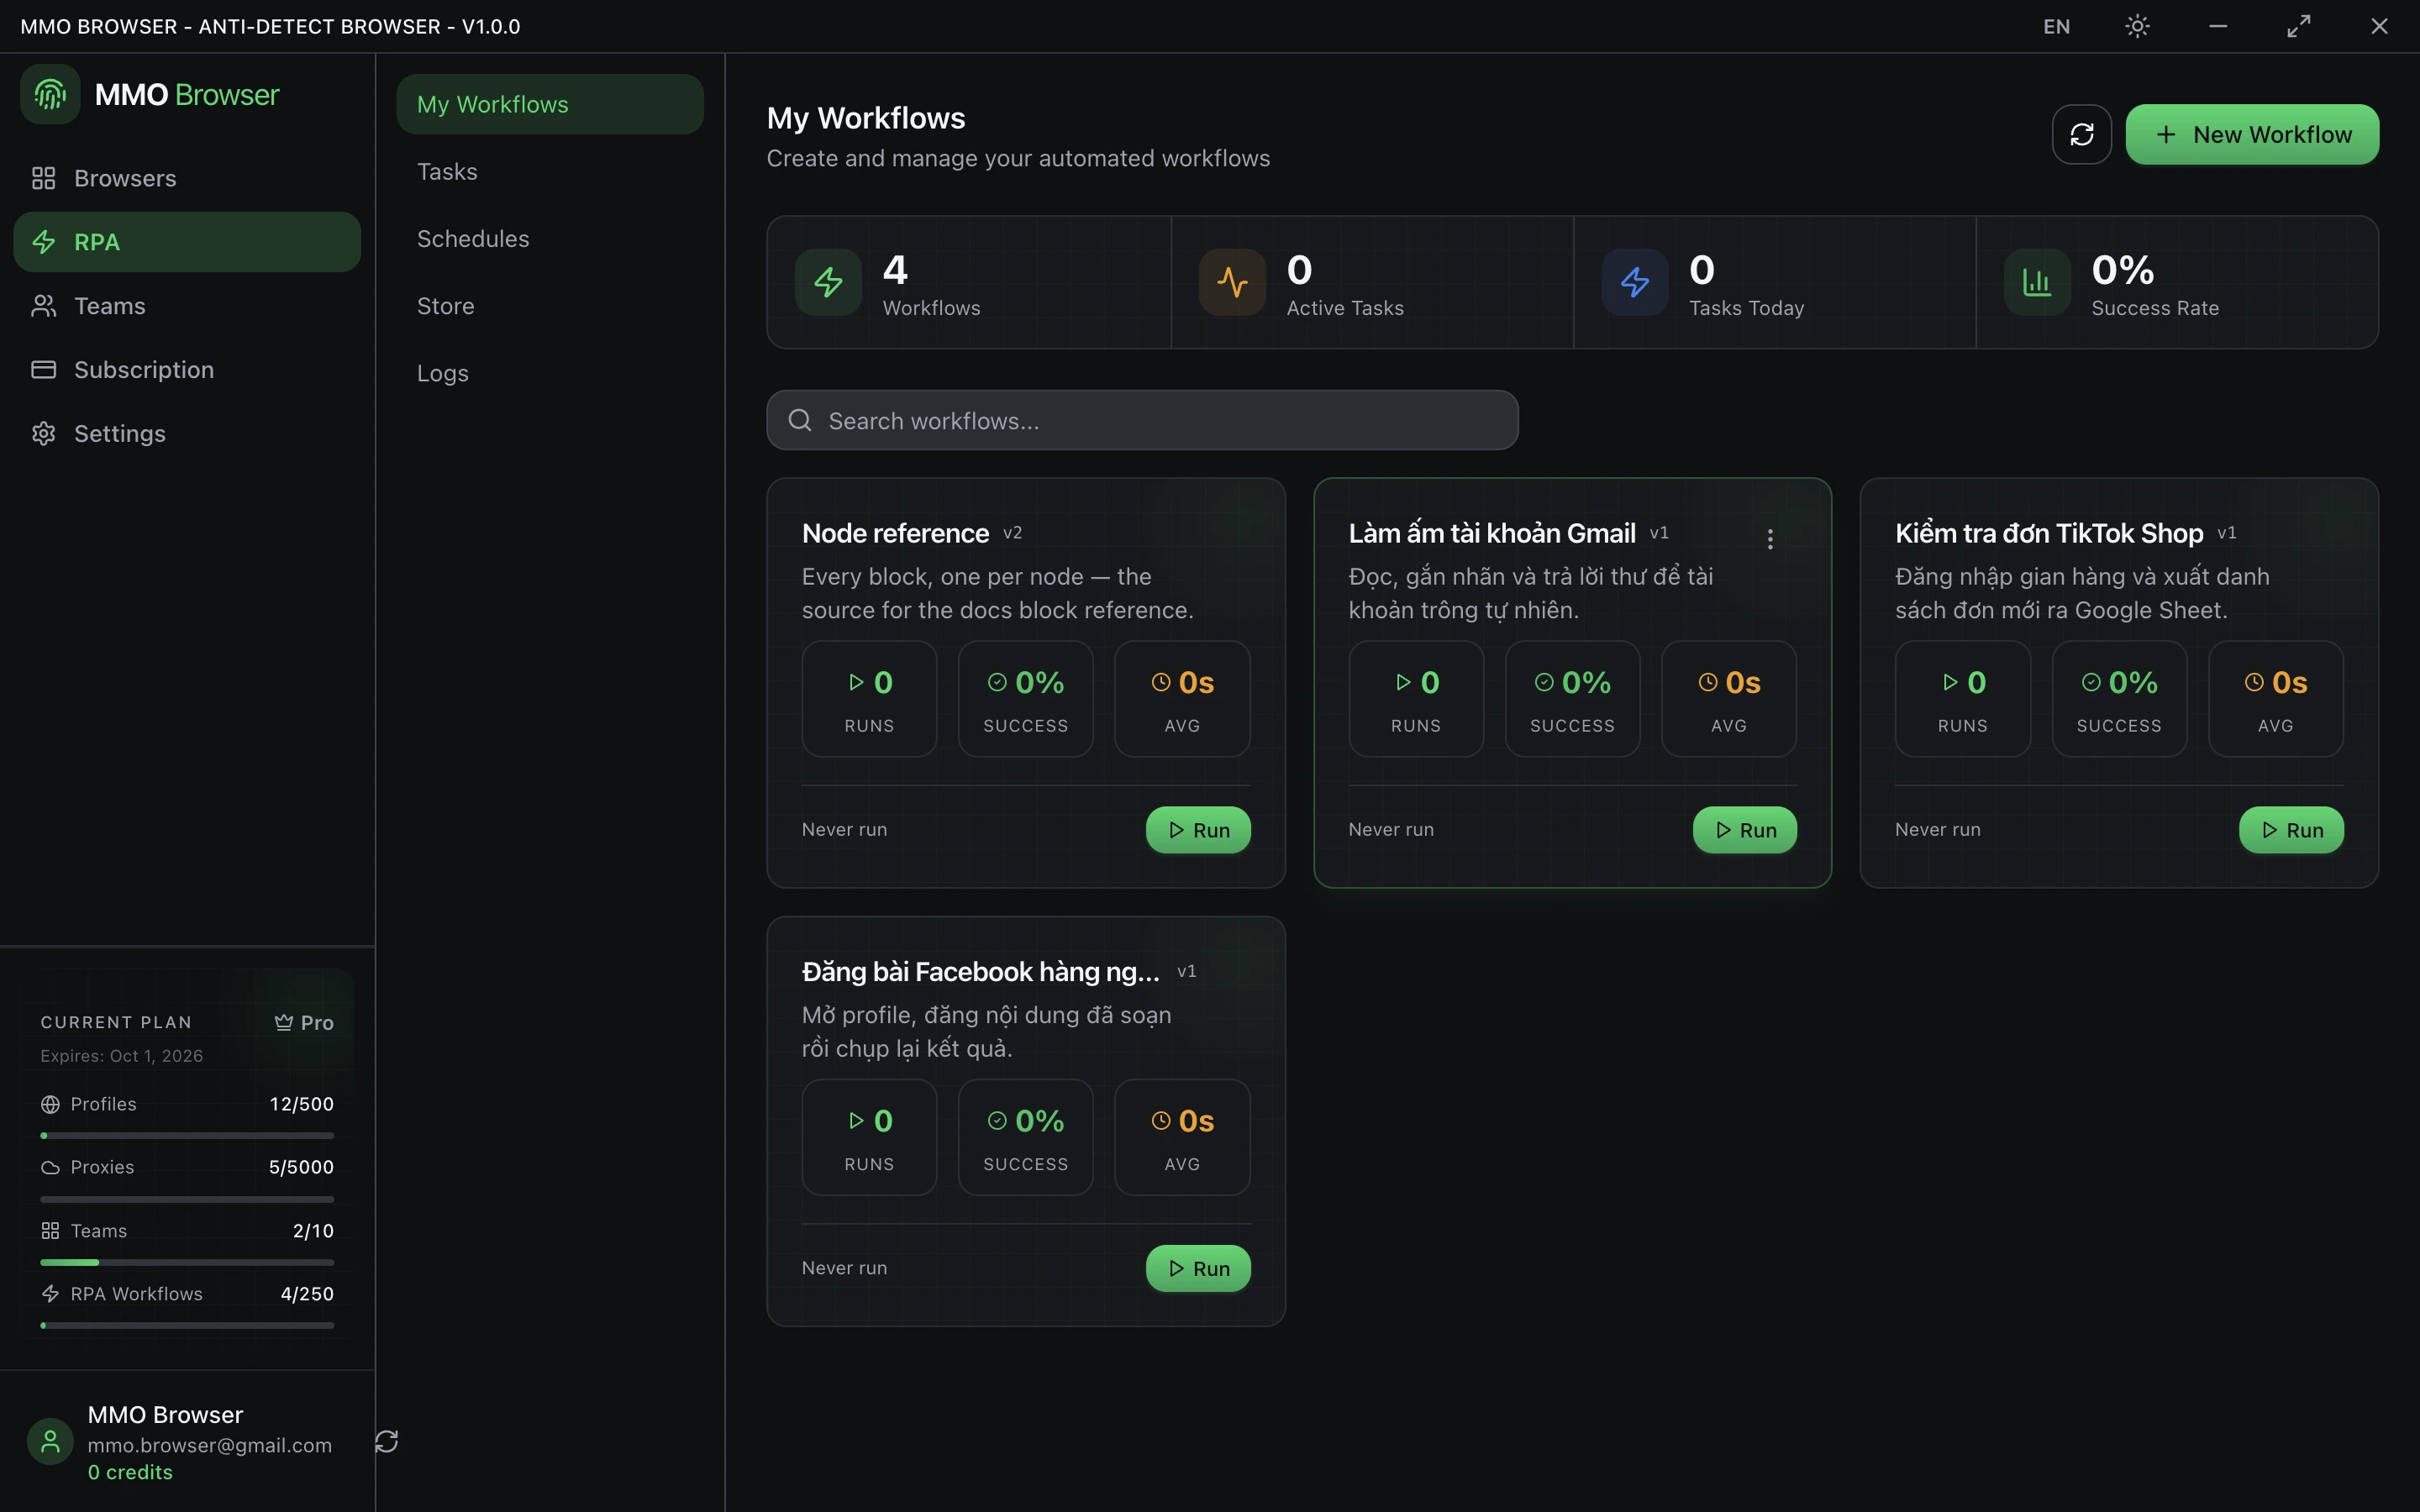2420x1512 pixels.
Task: Click the MMO Browser fingerprint logo
Action: [x=50, y=94]
